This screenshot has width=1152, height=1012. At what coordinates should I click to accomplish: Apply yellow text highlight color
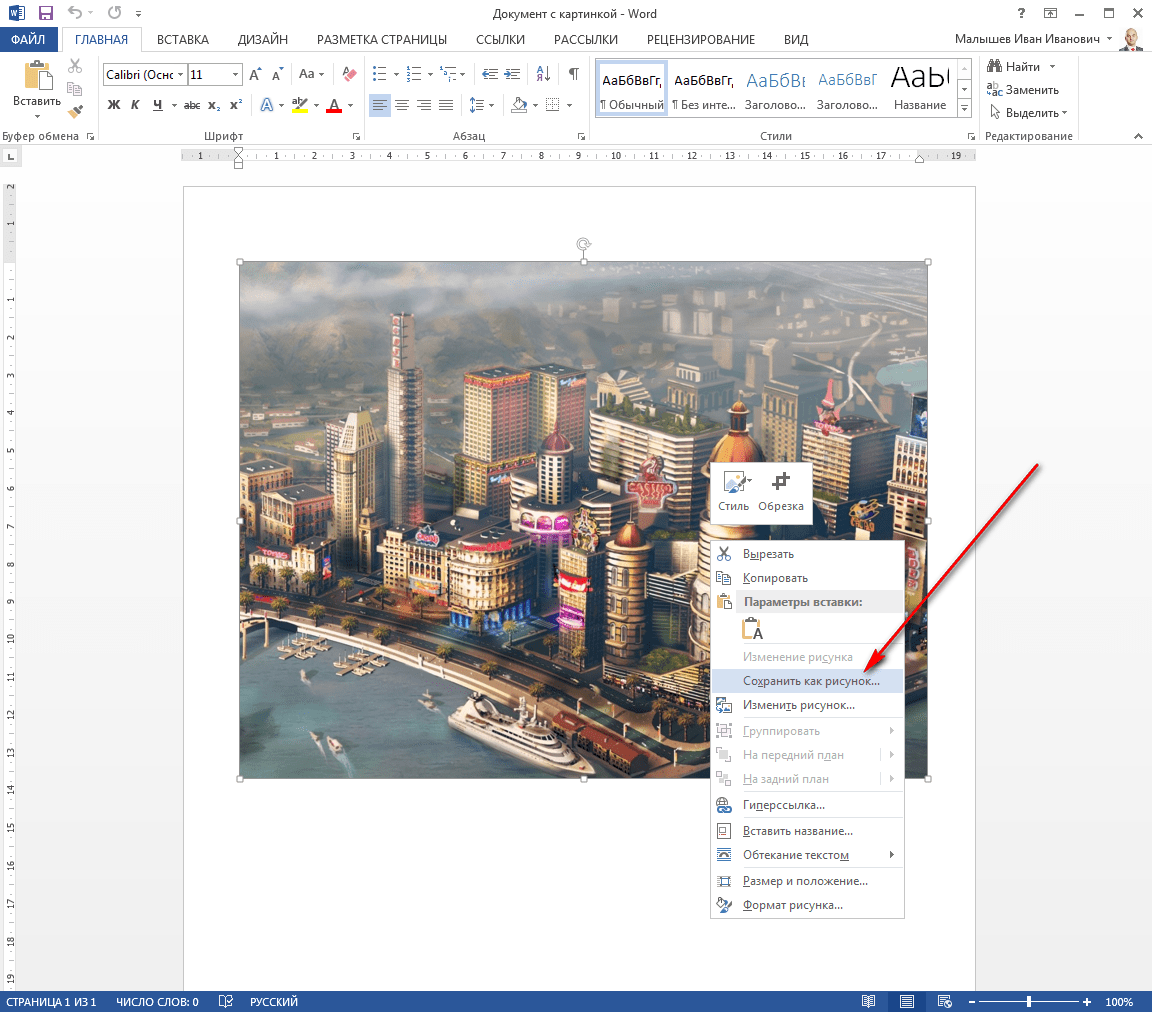pos(299,105)
